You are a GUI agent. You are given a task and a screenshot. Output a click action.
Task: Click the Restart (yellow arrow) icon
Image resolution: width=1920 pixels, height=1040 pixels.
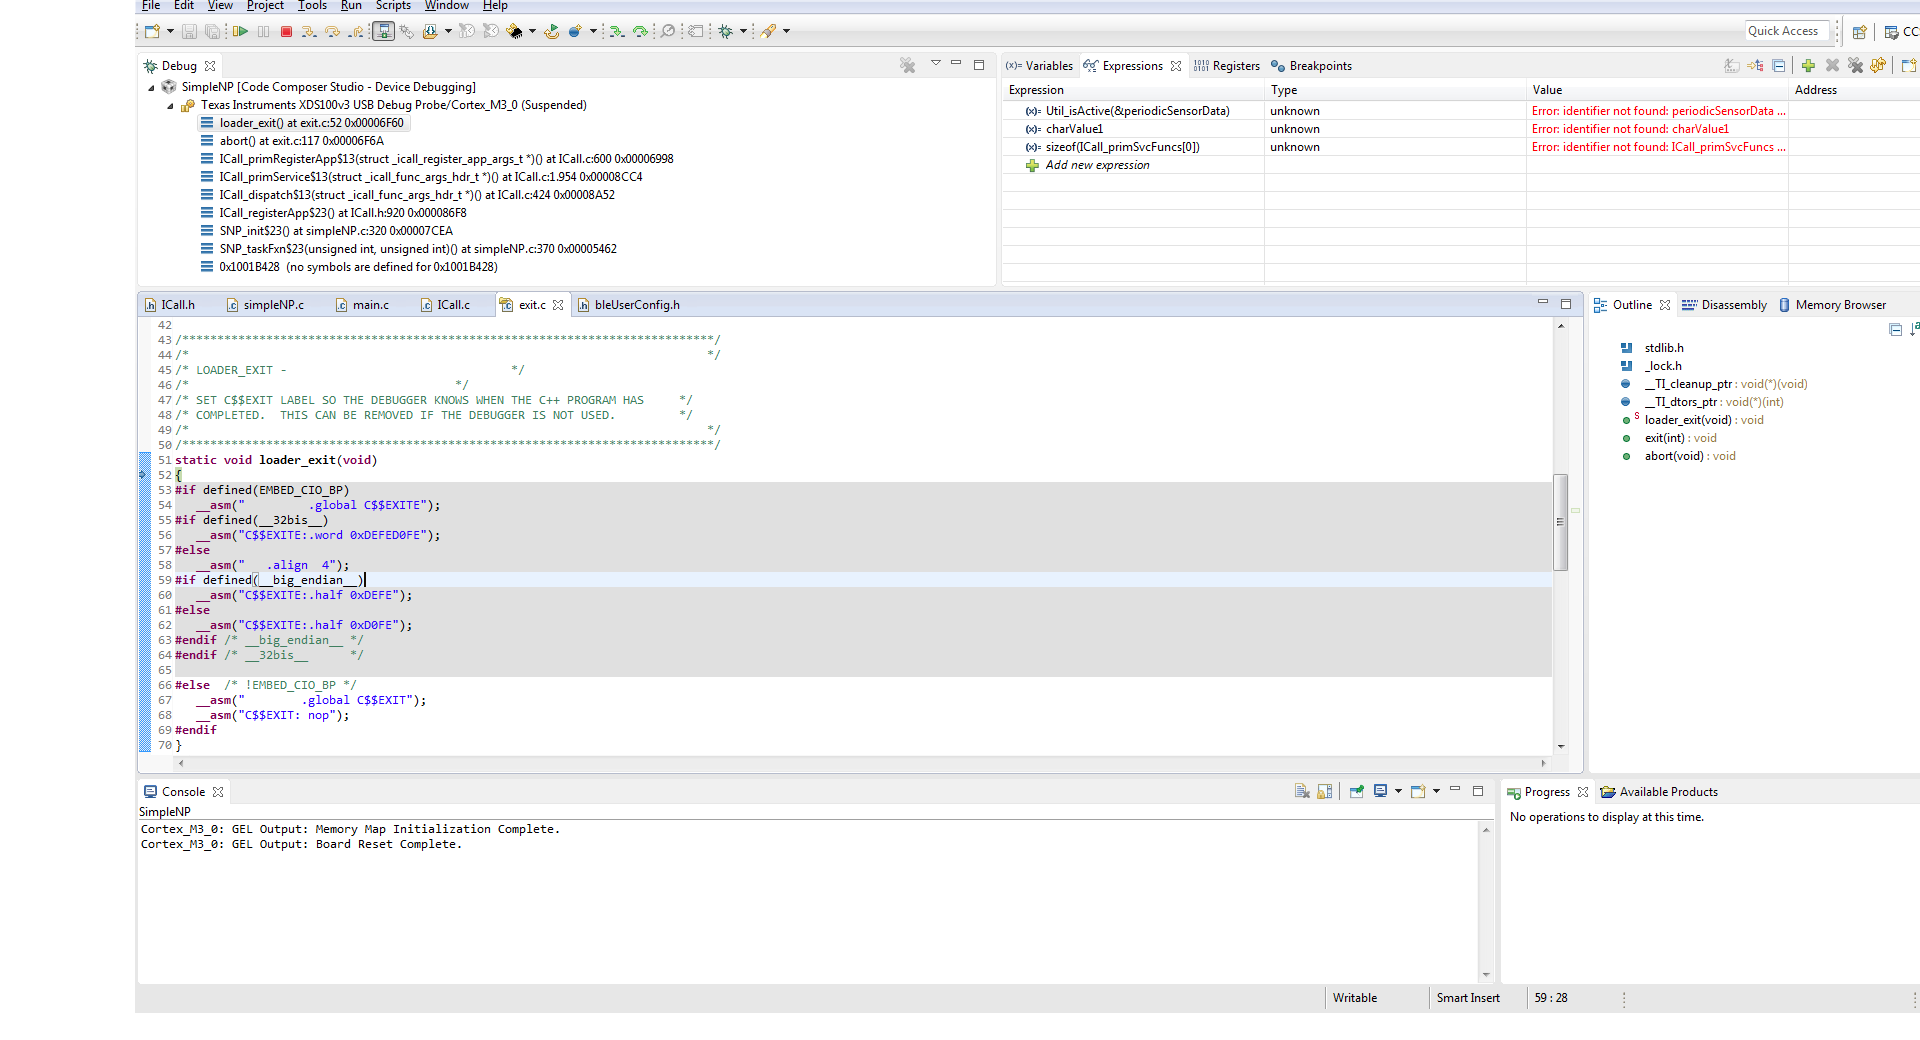552,31
